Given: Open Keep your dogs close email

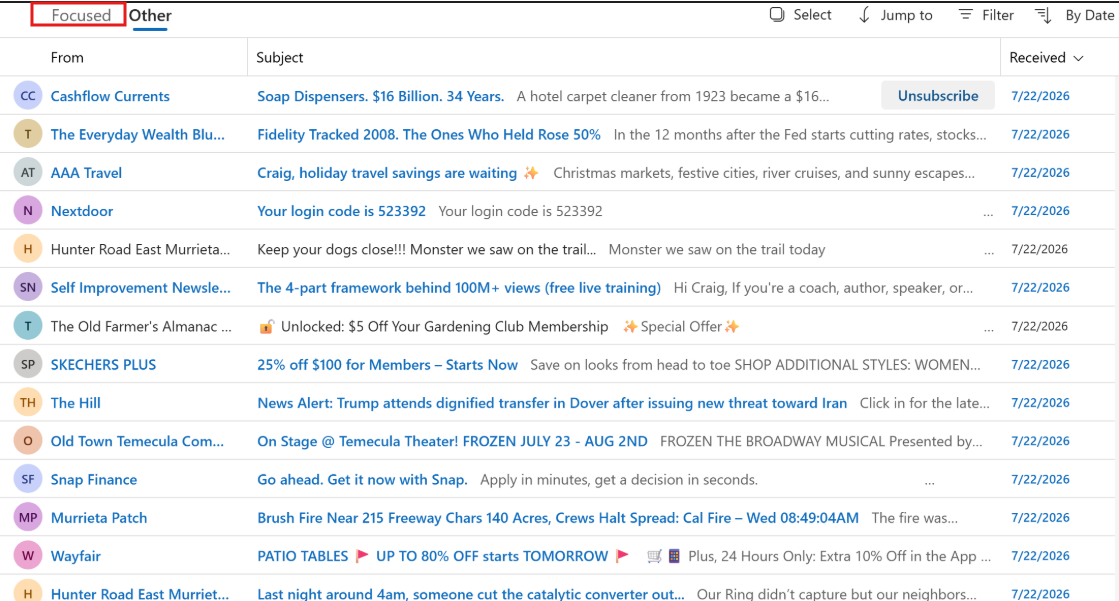Looking at the screenshot, I should click(x=426, y=249).
